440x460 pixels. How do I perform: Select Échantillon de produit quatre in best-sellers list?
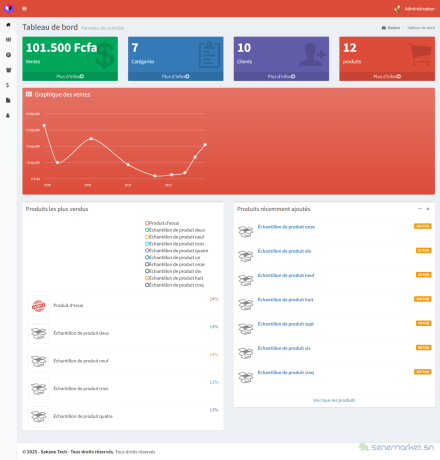pyautogui.click(x=83, y=416)
